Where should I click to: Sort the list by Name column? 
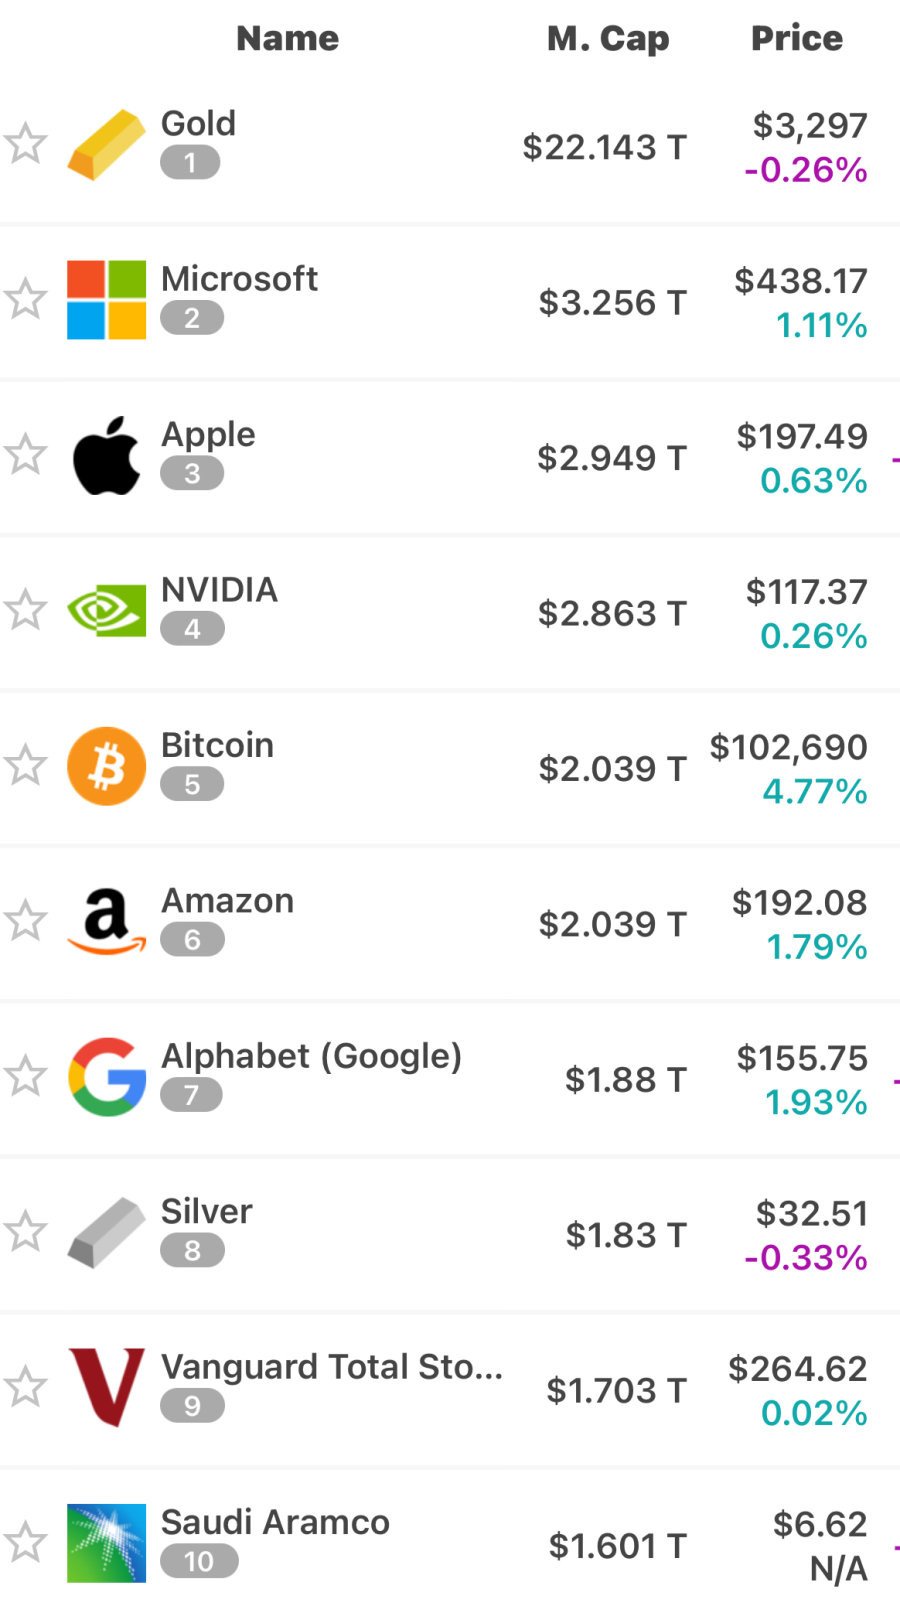[287, 38]
